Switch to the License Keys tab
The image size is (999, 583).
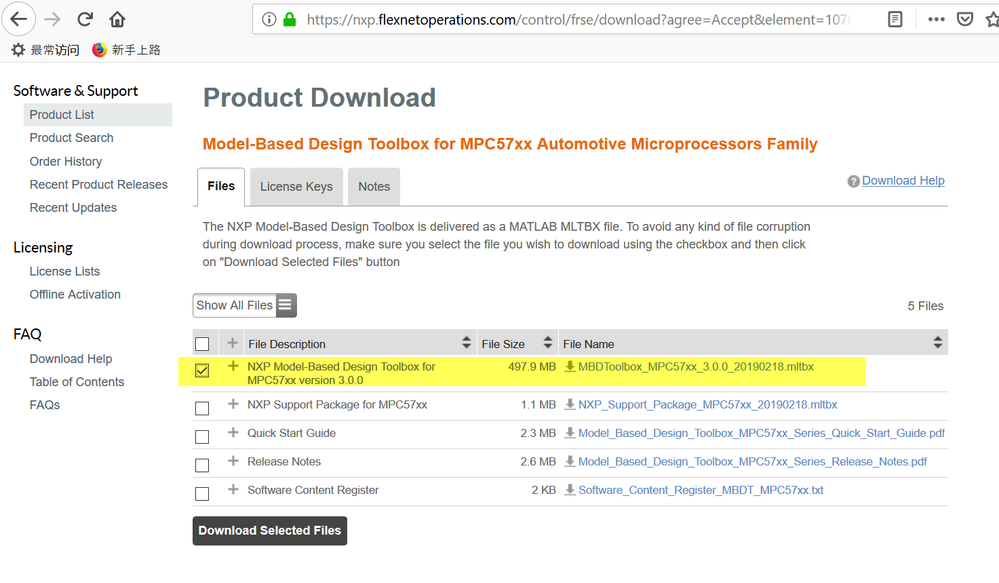coord(296,187)
